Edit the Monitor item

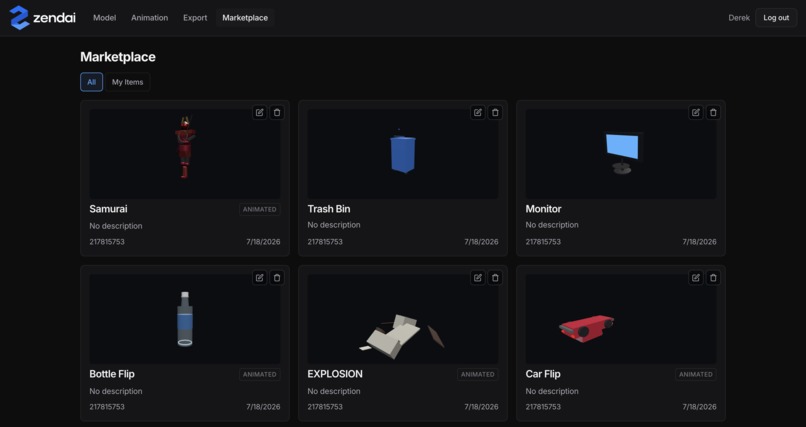pyautogui.click(x=695, y=113)
